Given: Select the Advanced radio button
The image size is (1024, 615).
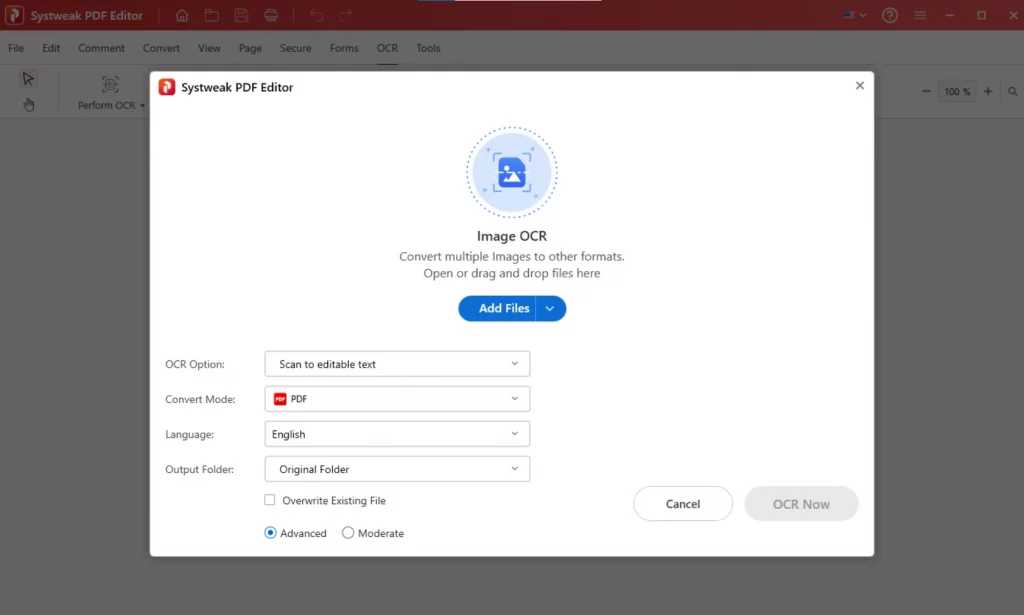Looking at the screenshot, I should [x=270, y=533].
